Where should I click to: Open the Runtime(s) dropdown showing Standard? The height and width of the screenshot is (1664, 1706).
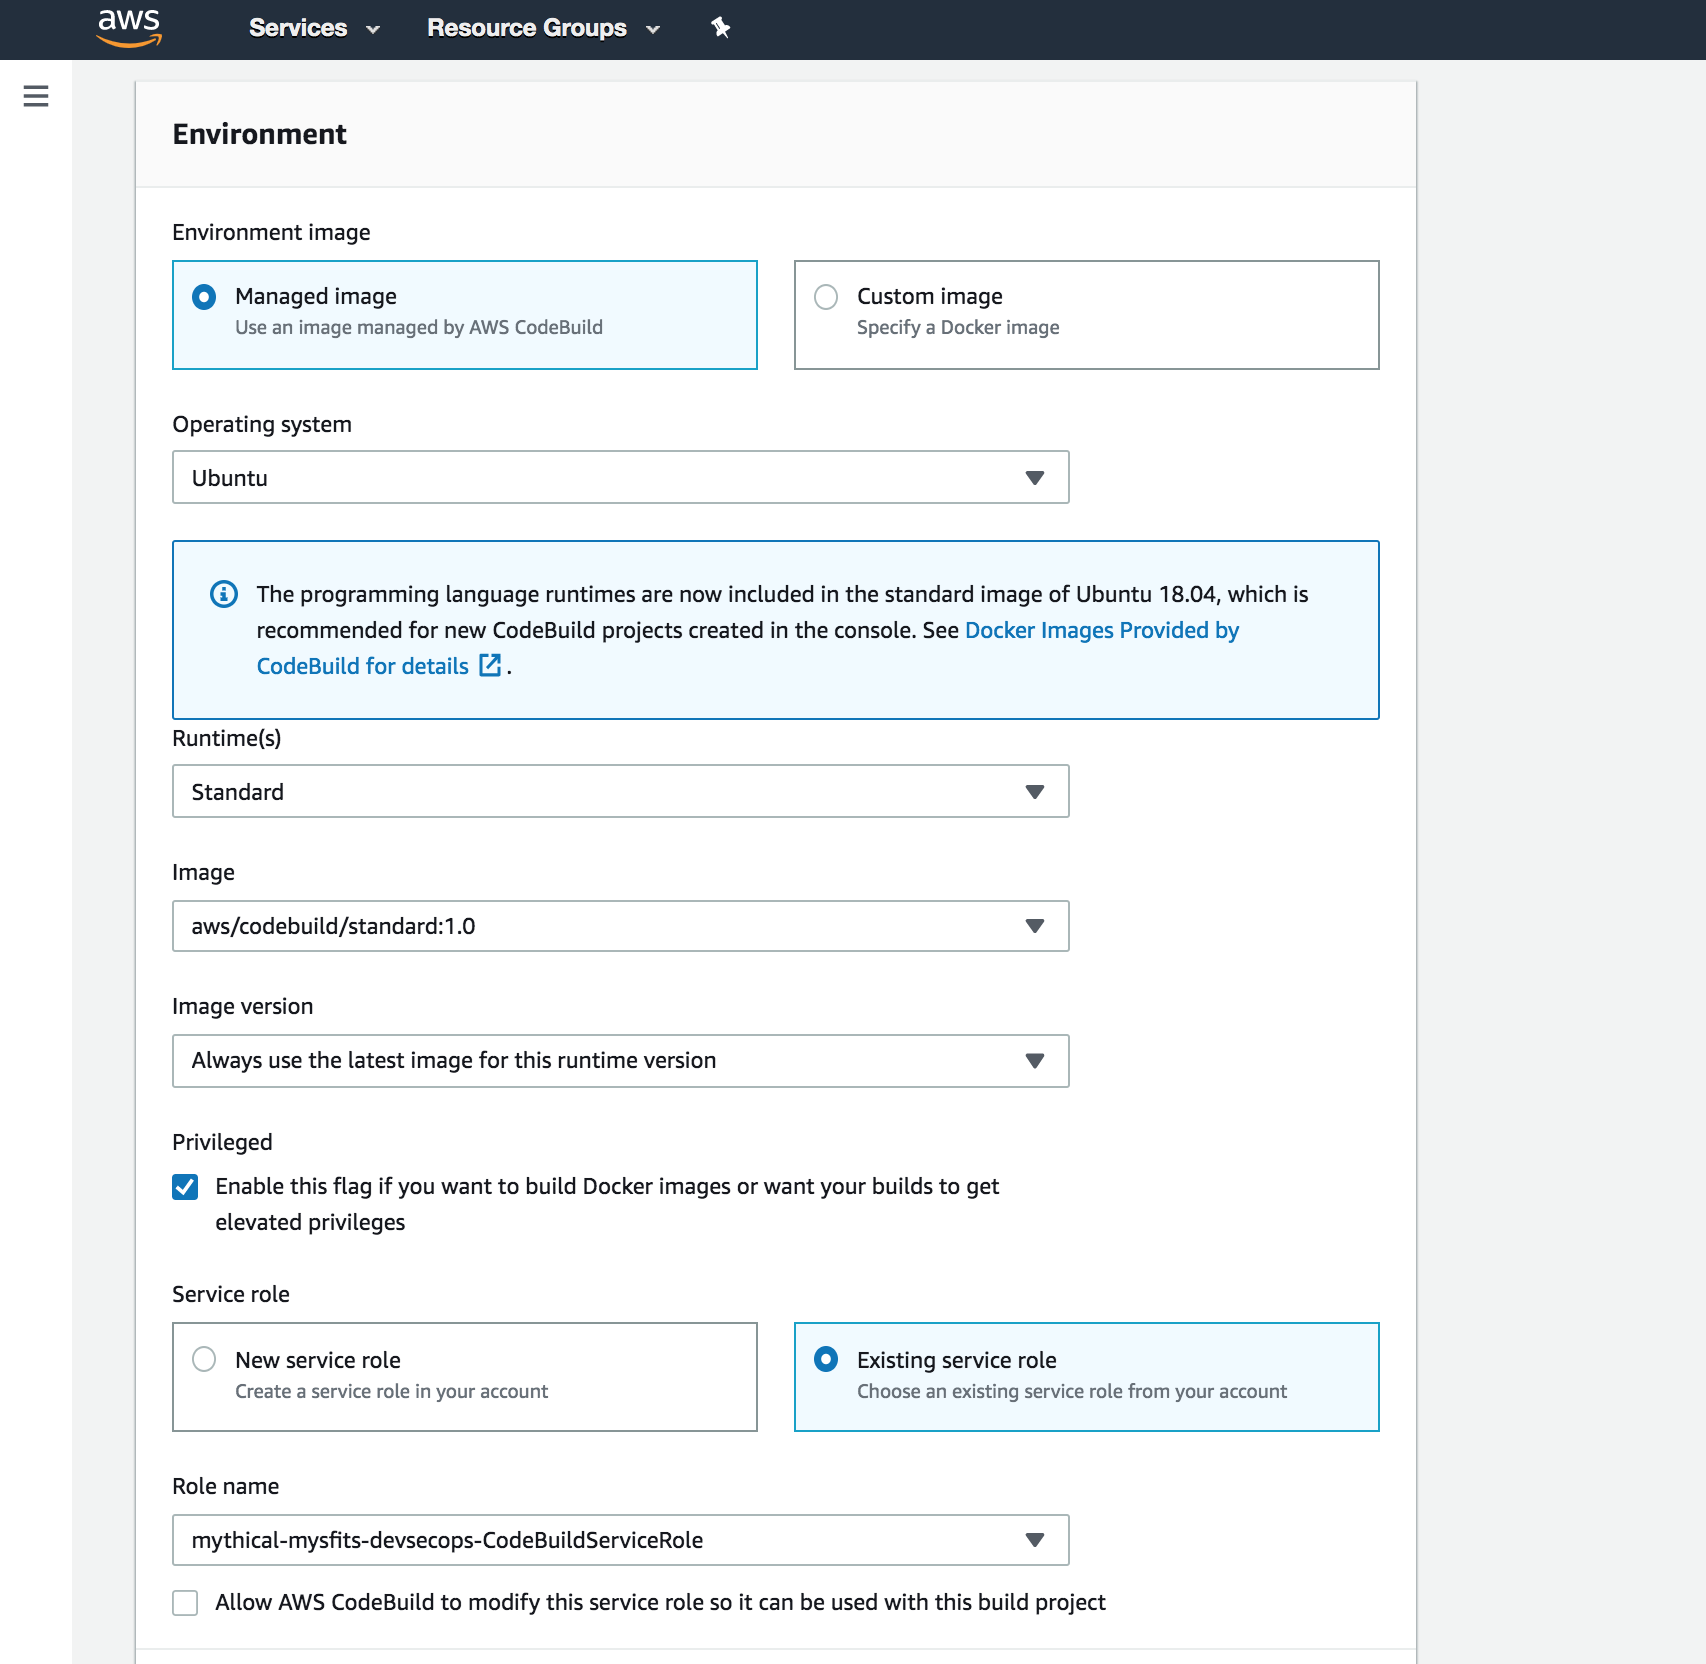pyautogui.click(x=621, y=791)
